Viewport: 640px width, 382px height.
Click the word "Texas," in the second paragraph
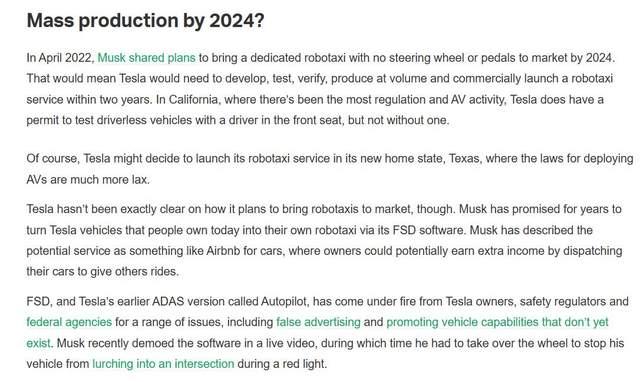(x=465, y=158)
